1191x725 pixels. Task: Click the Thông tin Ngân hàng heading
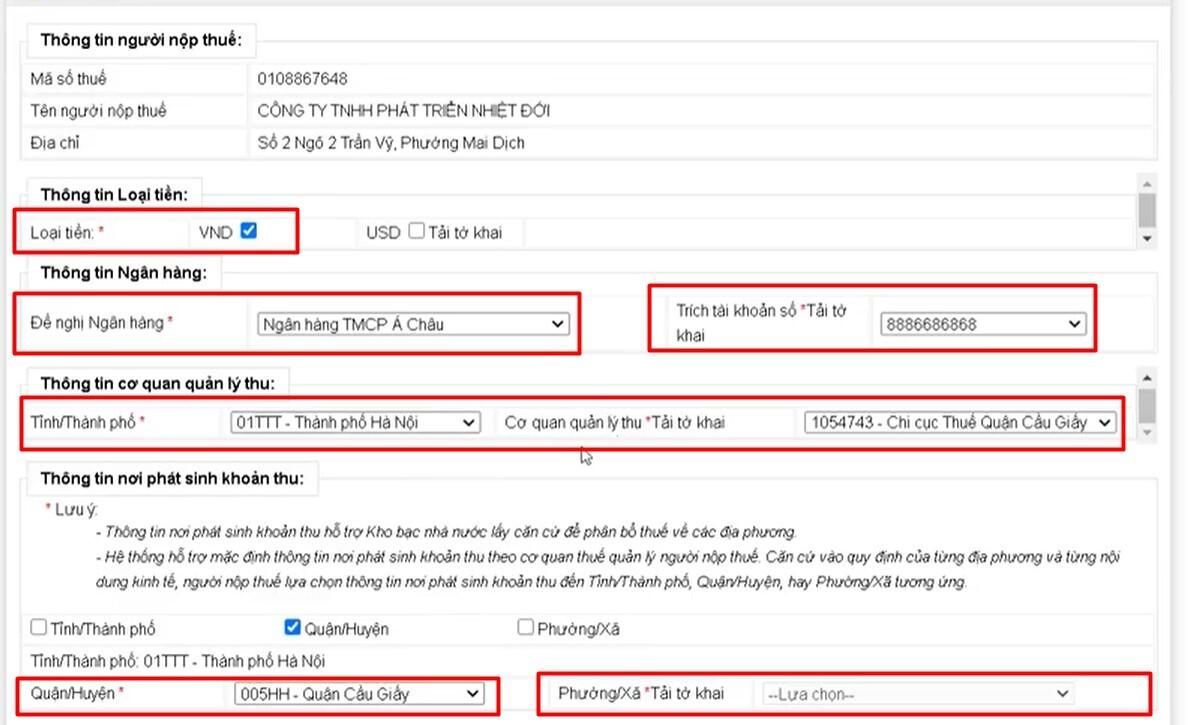(x=124, y=273)
